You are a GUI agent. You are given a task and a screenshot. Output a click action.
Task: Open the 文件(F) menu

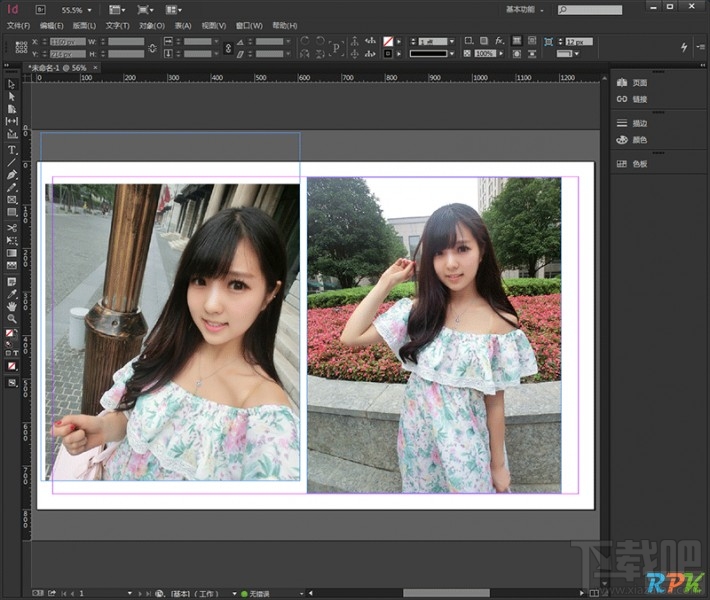pyautogui.click(x=18, y=25)
